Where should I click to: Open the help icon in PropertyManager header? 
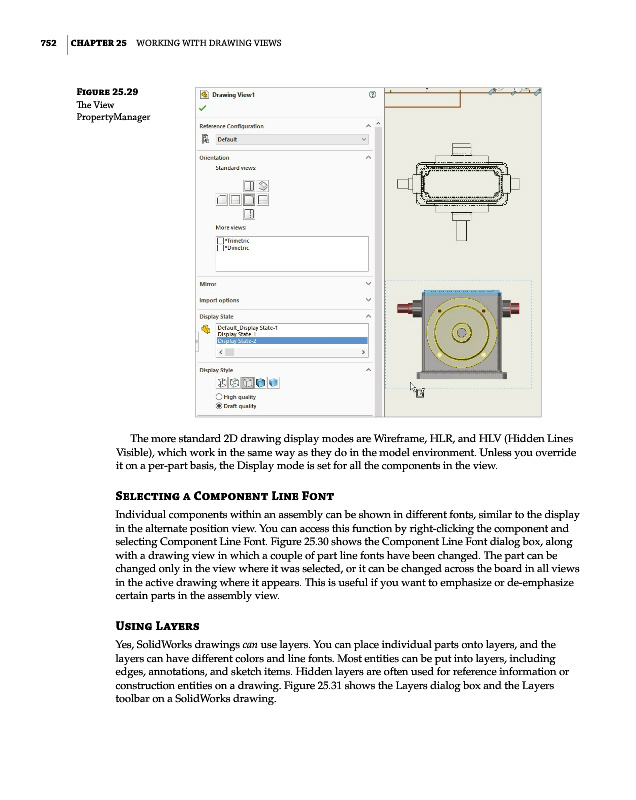pyautogui.click(x=372, y=95)
